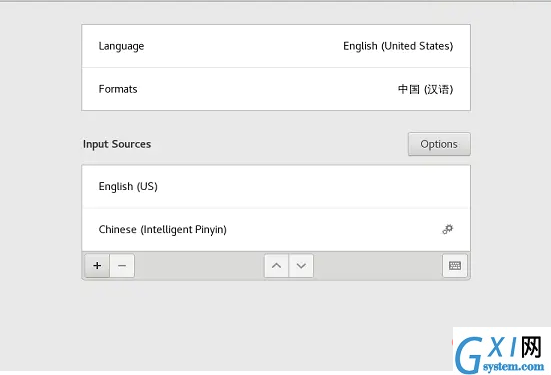
Task: Open Intelligent Pinyin preferences gear icon
Action: 448,229
